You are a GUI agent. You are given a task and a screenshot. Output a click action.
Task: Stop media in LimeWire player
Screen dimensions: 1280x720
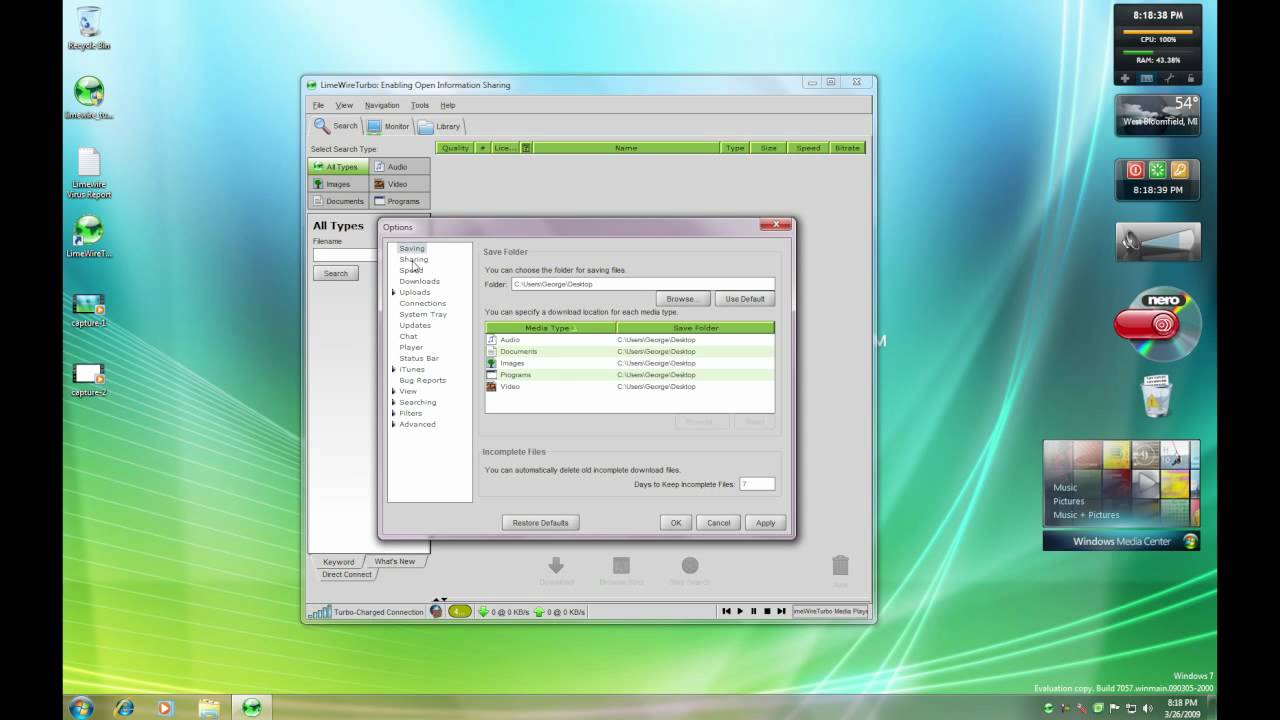pos(767,611)
